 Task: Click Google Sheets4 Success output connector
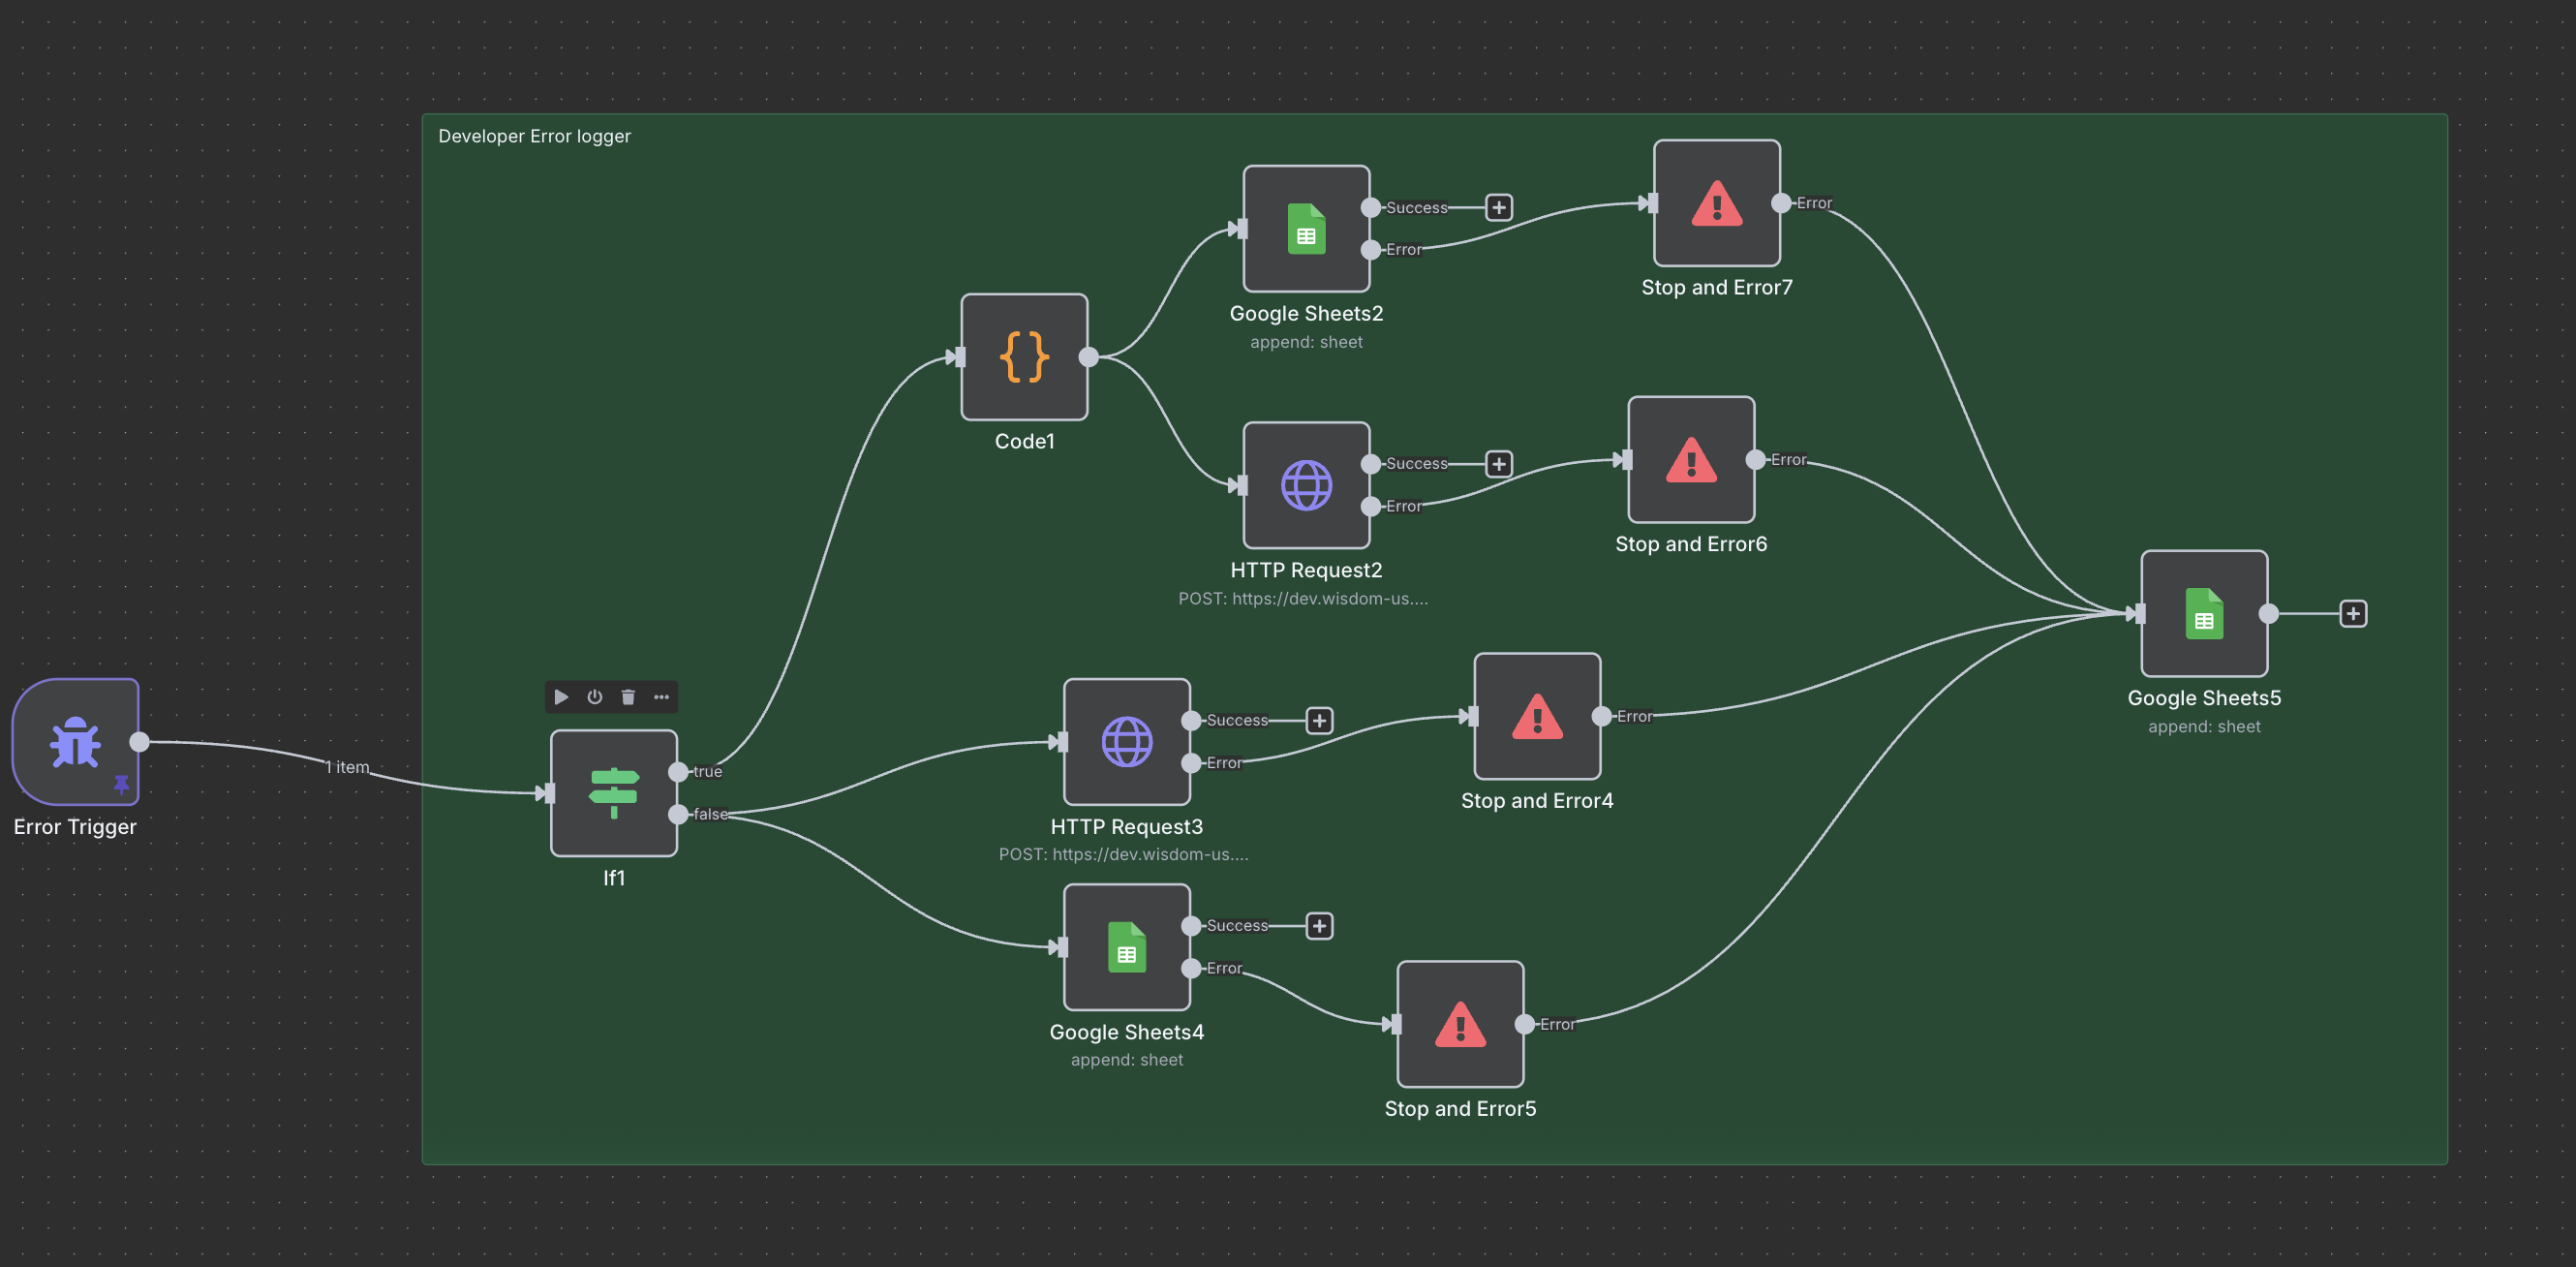(x=1192, y=926)
